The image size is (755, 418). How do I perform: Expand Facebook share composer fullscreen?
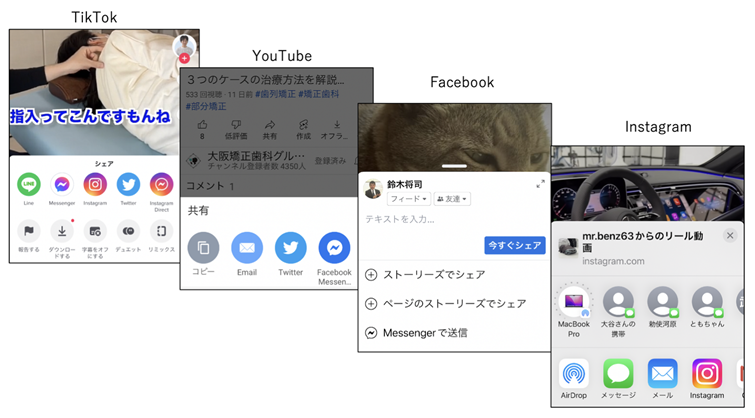click(540, 184)
